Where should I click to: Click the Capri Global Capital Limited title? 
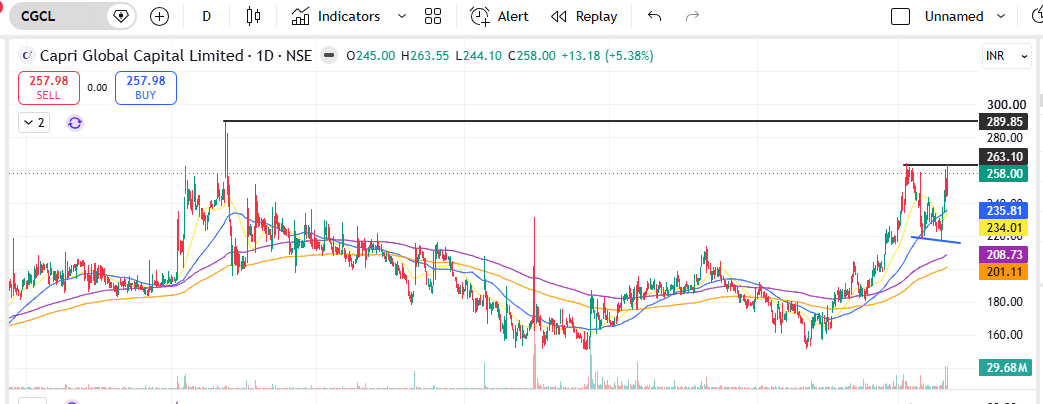(x=142, y=56)
